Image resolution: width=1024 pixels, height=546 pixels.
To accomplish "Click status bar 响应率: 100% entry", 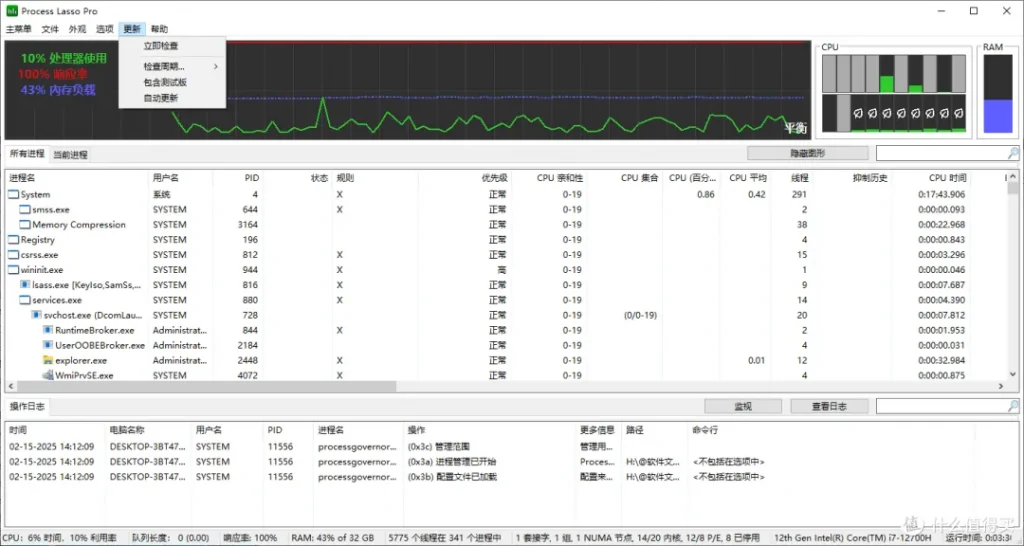I will [x=250, y=538].
